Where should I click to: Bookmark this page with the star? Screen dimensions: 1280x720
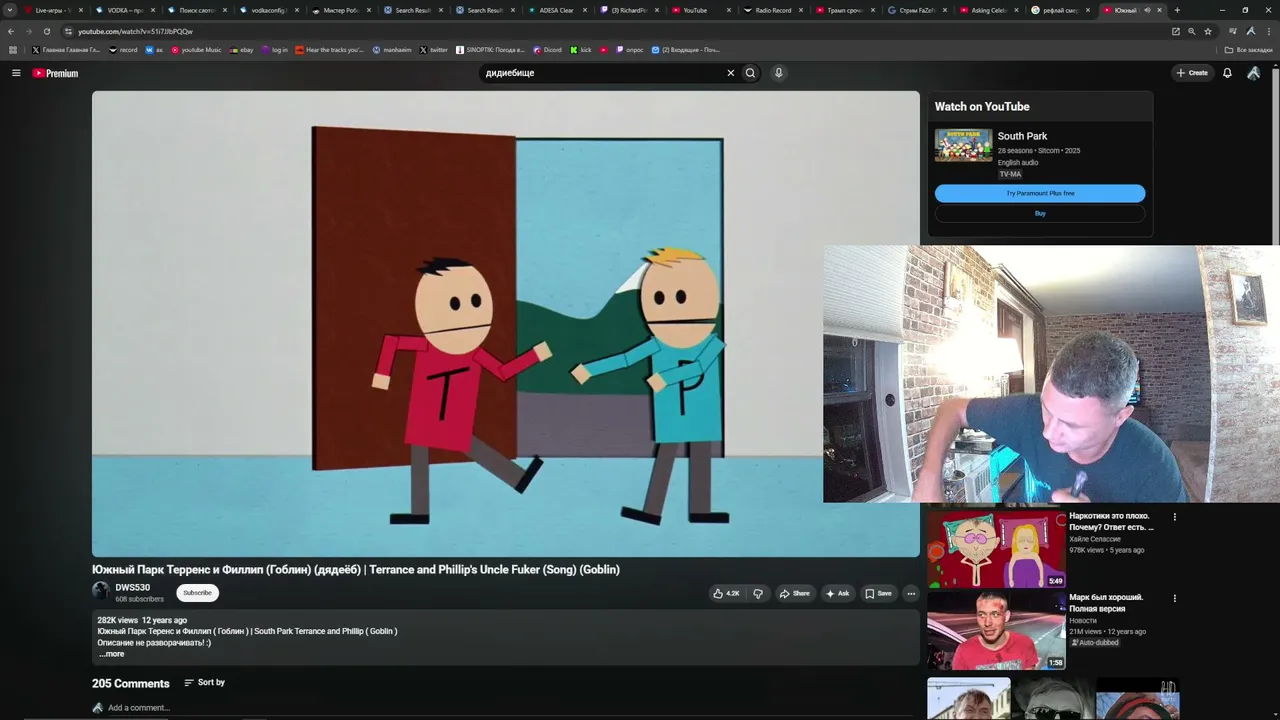[1207, 31]
